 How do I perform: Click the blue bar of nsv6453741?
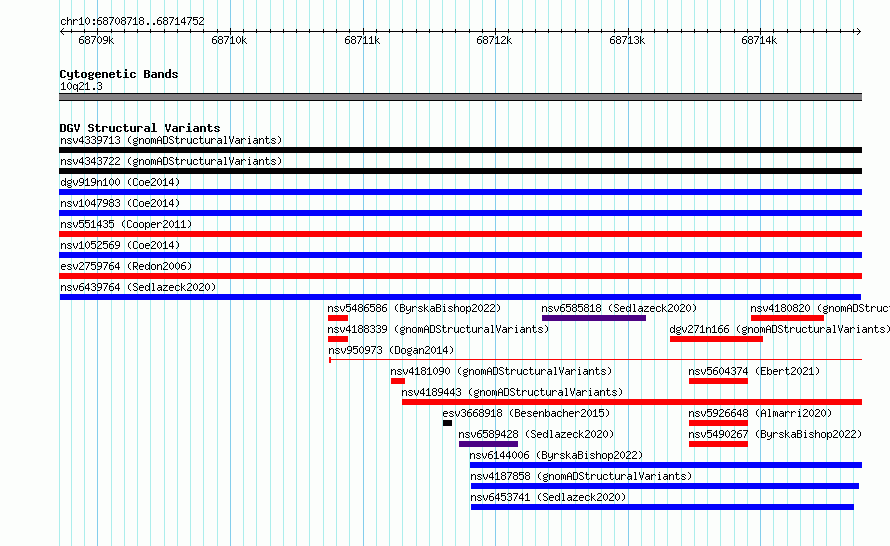(662, 507)
